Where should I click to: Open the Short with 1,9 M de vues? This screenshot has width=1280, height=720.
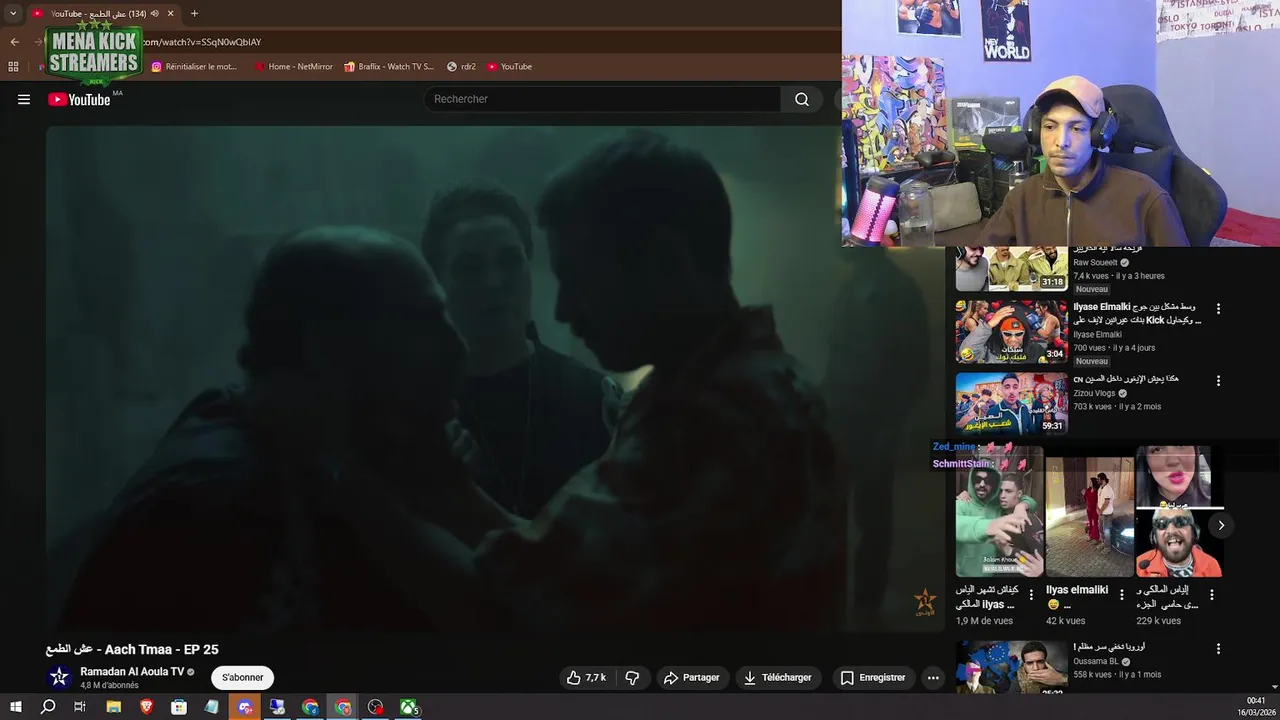[999, 512]
